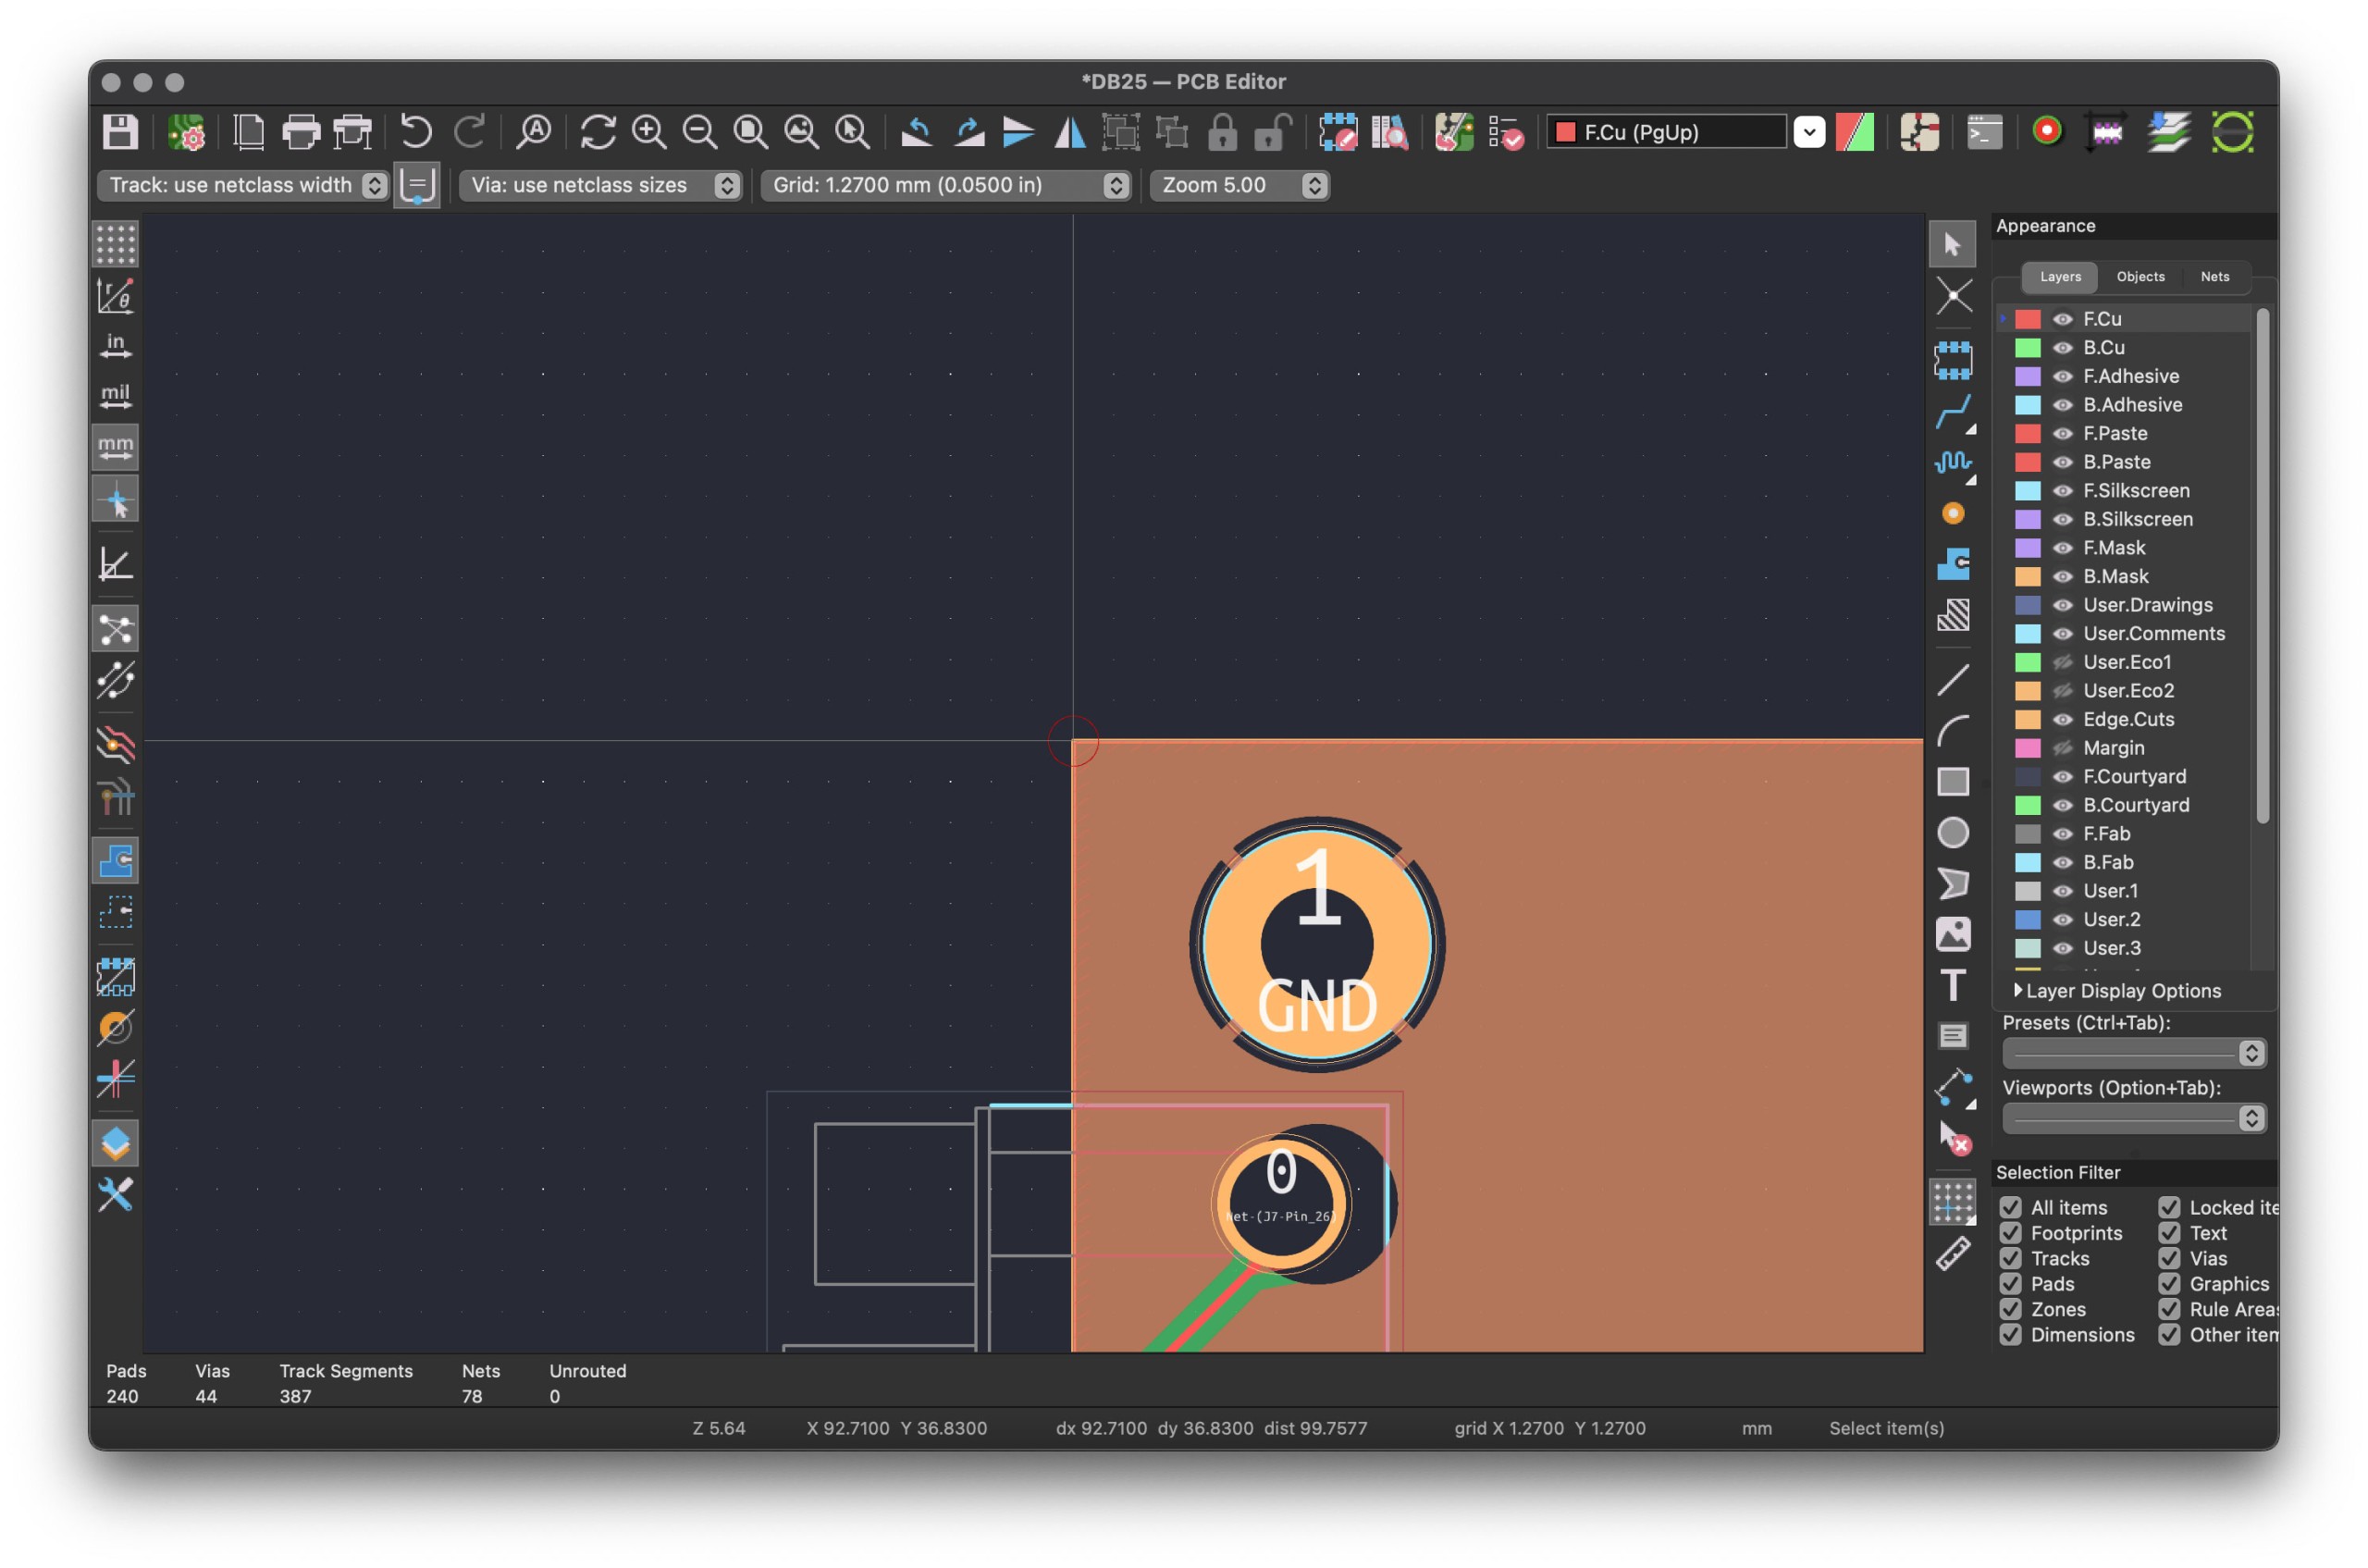
Task: Open the Zoom level dropdown
Action: pyautogui.click(x=1239, y=185)
